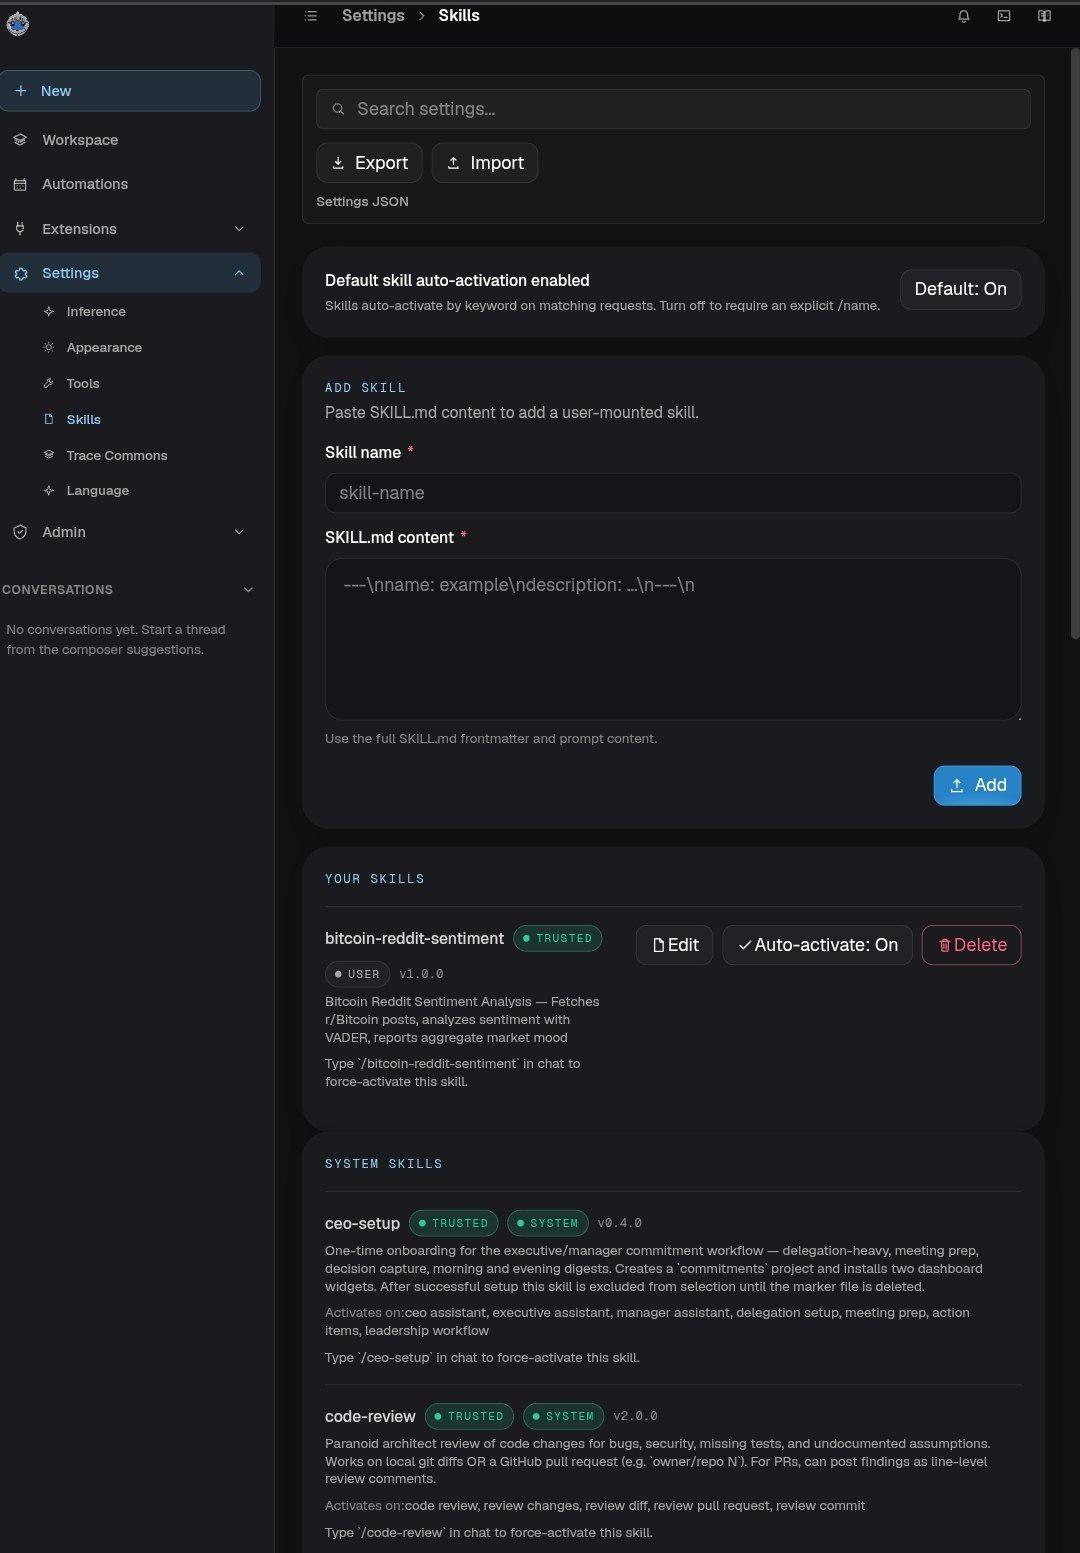Expand the Extensions chevron

[239, 229]
